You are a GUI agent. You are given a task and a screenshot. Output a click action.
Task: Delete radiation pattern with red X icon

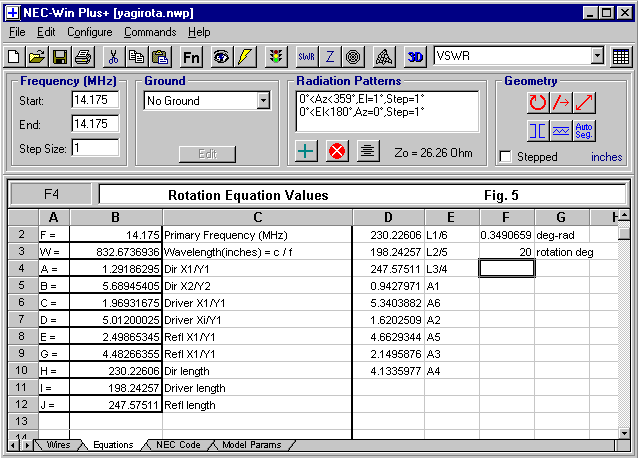[x=337, y=151]
